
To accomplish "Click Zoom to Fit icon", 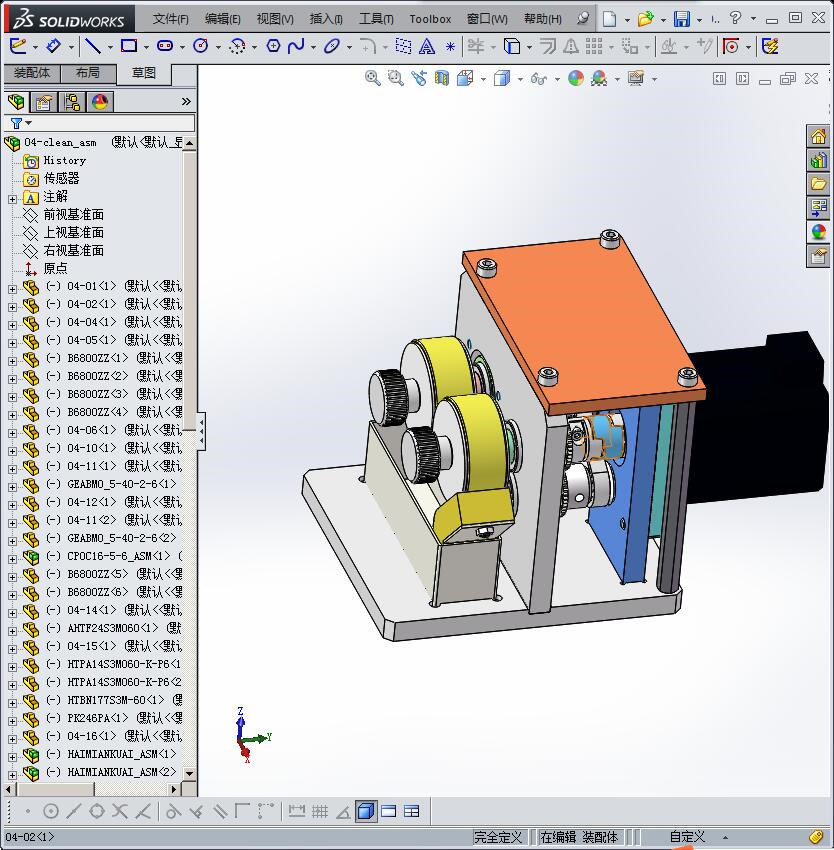I will (x=373, y=79).
